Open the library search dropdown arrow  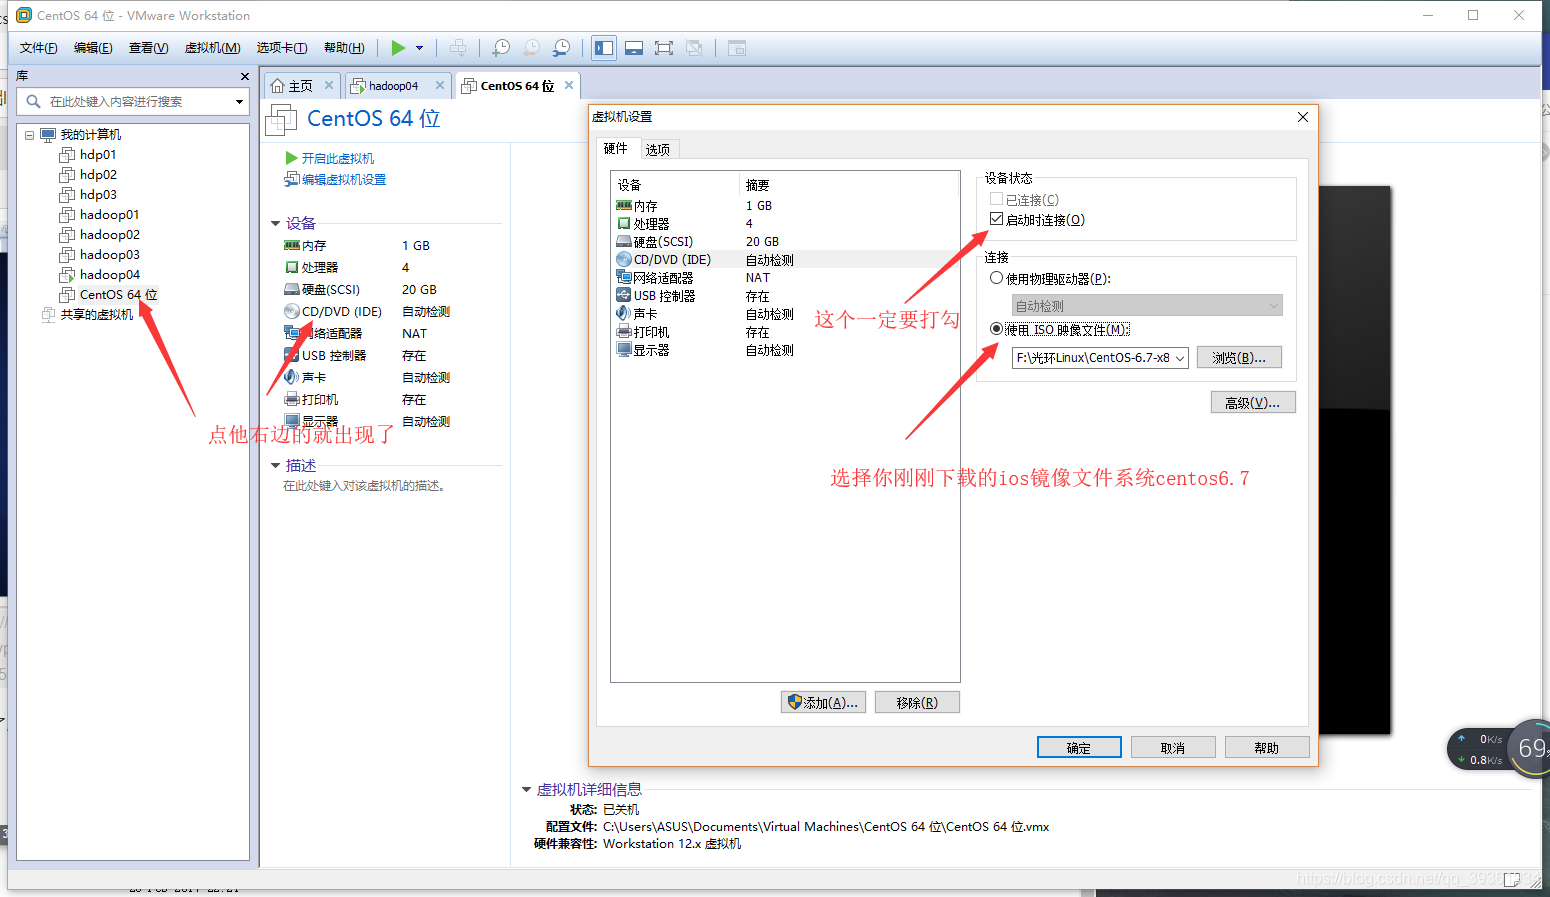239,101
